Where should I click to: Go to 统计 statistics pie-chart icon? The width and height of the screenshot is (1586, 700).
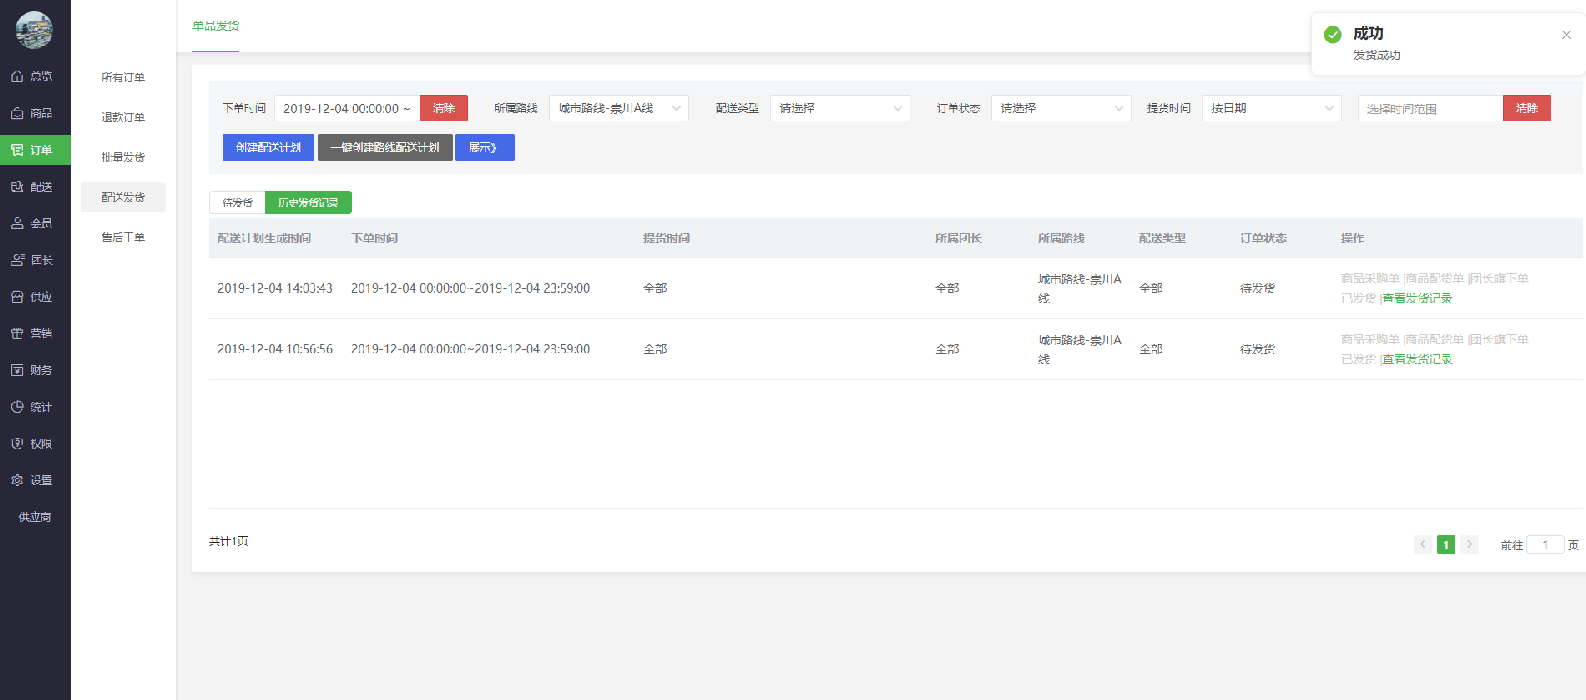(x=17, y=407)
